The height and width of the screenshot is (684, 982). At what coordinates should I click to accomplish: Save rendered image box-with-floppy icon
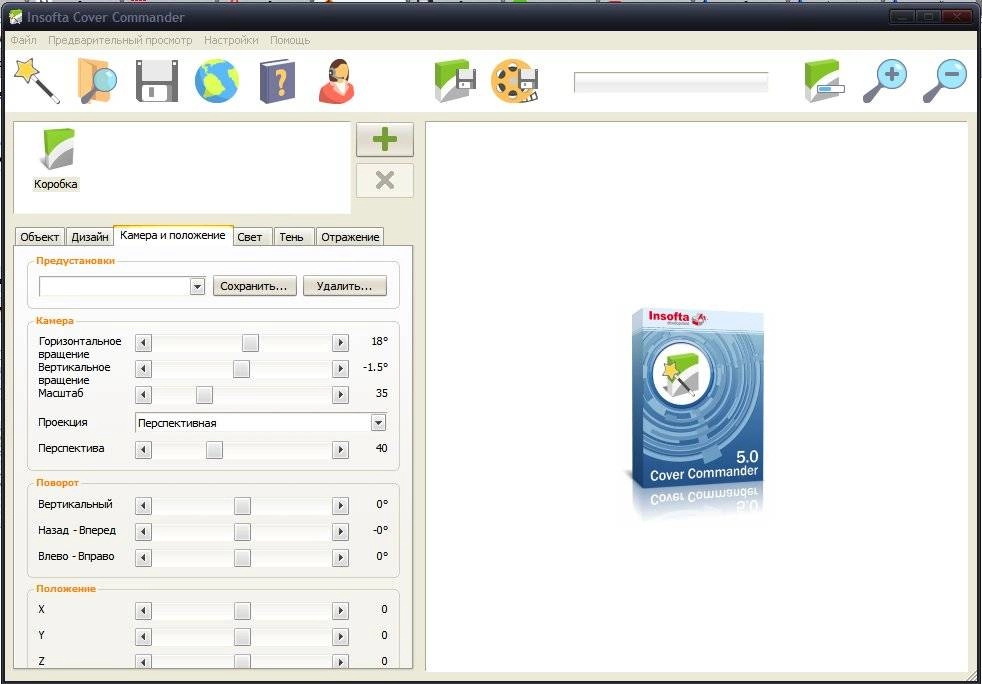[x=455, y=81]
